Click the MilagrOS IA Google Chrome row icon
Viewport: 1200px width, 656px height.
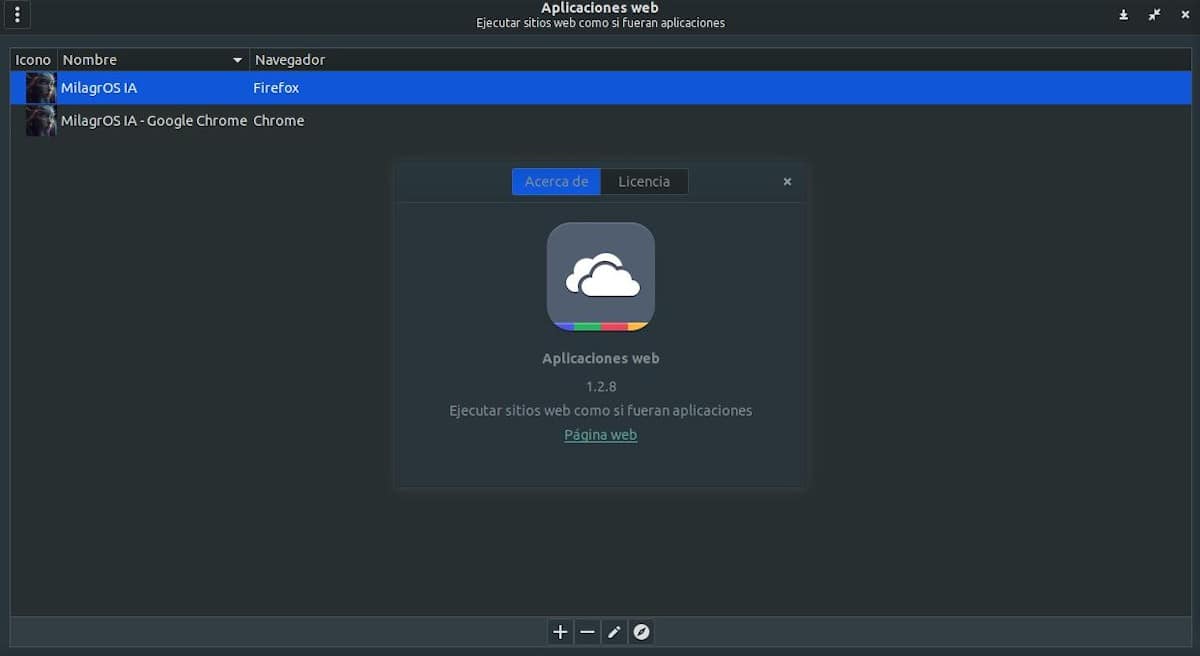tap(39, 120)
